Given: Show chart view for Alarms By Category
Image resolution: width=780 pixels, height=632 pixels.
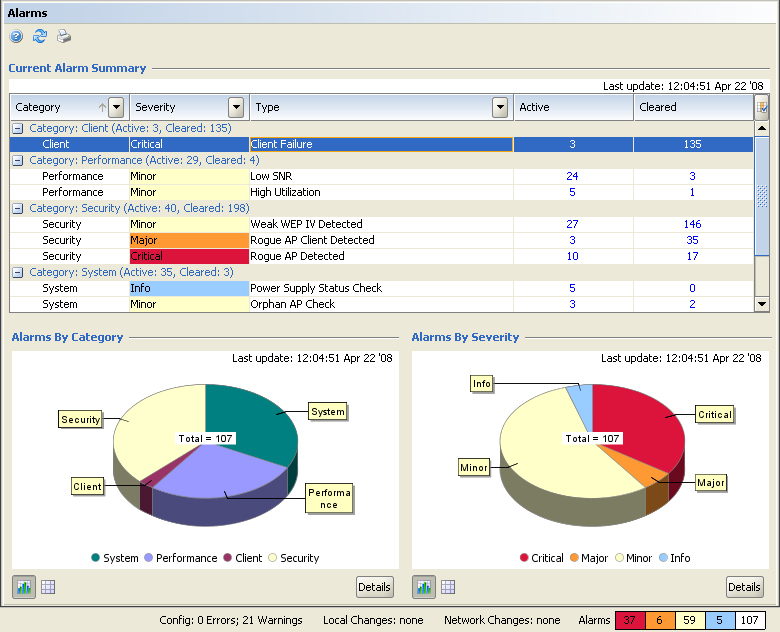Looking at the screenshot, I should pos(24,587).
